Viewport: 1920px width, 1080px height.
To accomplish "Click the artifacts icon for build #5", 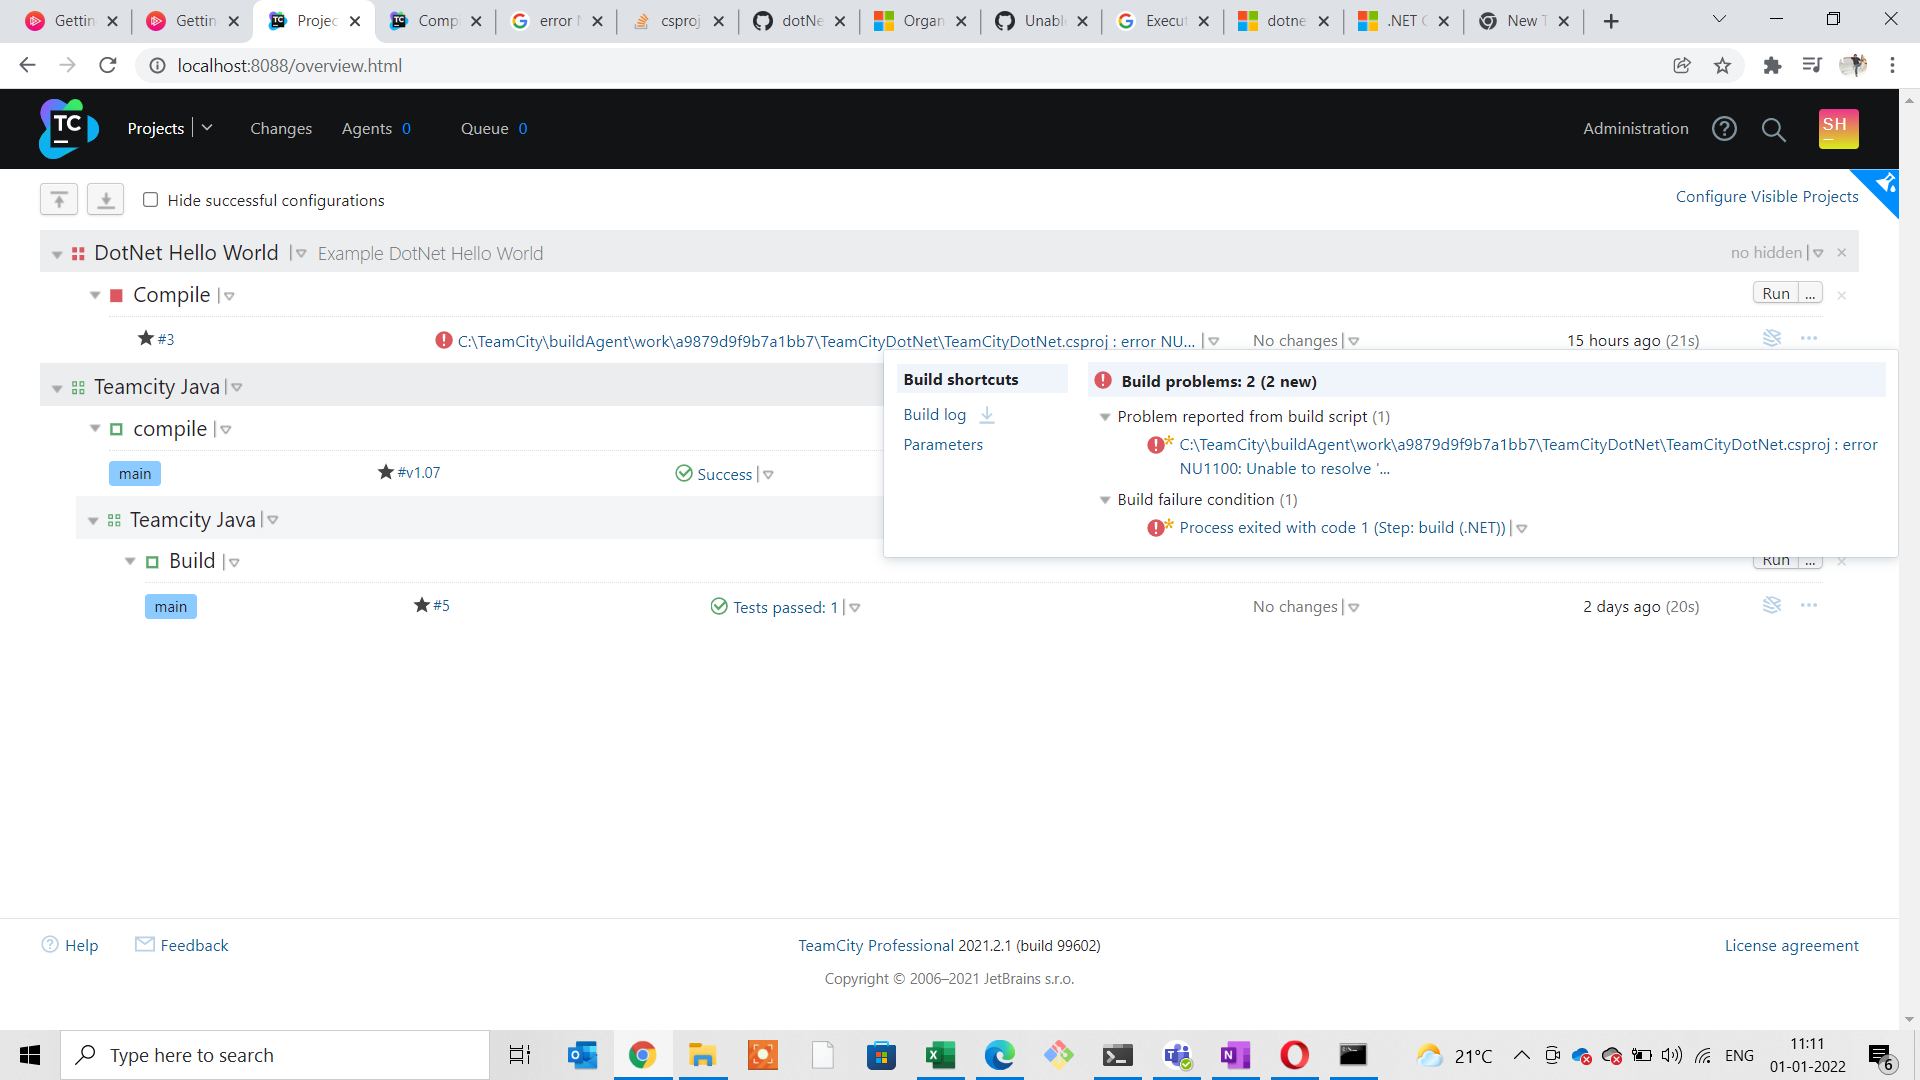I will tap(1771, 605).
